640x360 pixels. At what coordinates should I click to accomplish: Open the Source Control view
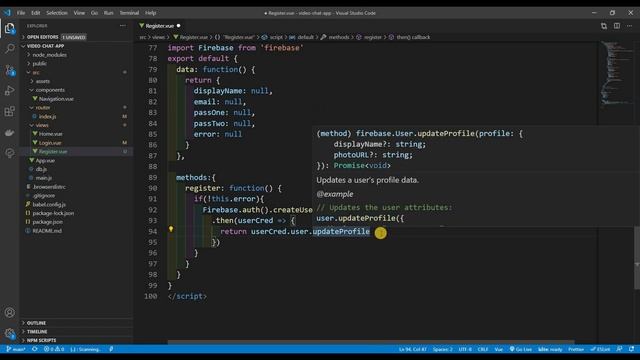coord(9,70)
